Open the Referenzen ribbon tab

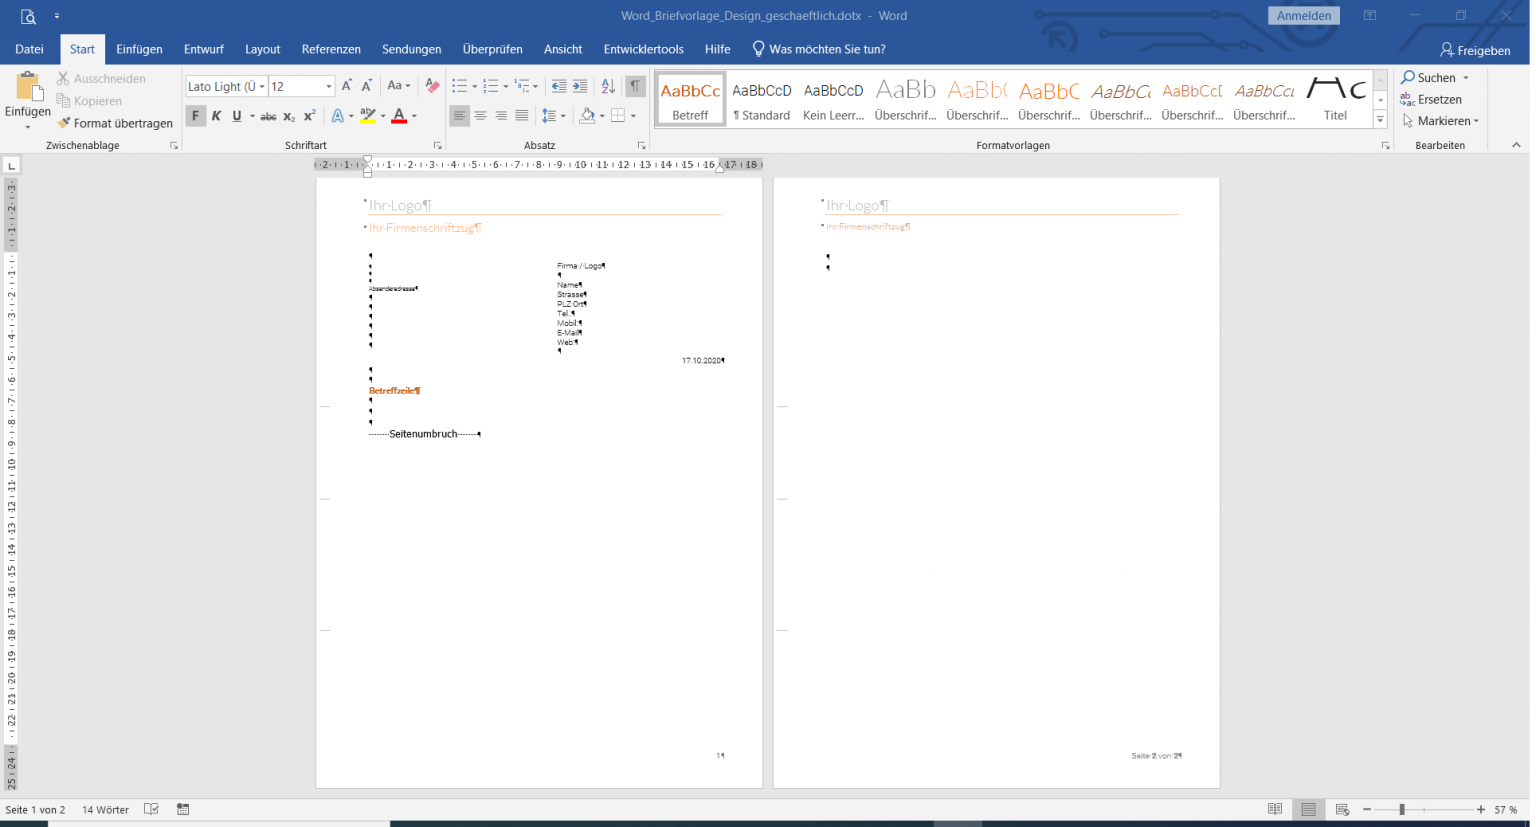331,48
